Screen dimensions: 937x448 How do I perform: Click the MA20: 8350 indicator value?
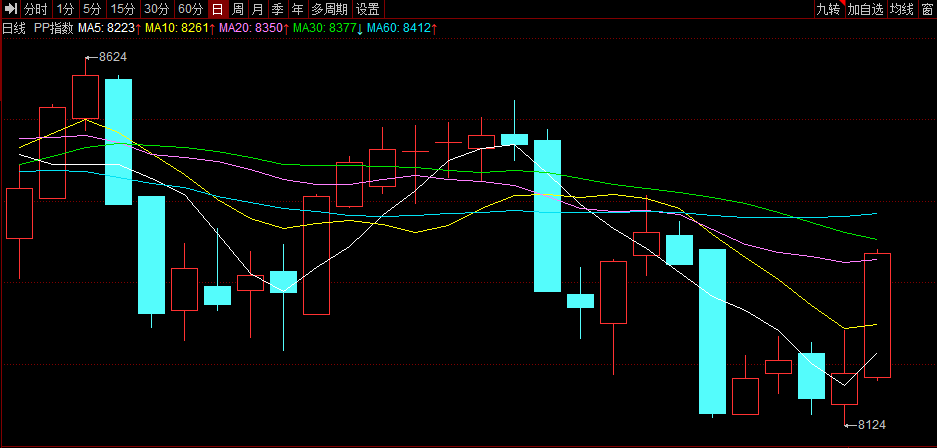click(x=254, y=27)
